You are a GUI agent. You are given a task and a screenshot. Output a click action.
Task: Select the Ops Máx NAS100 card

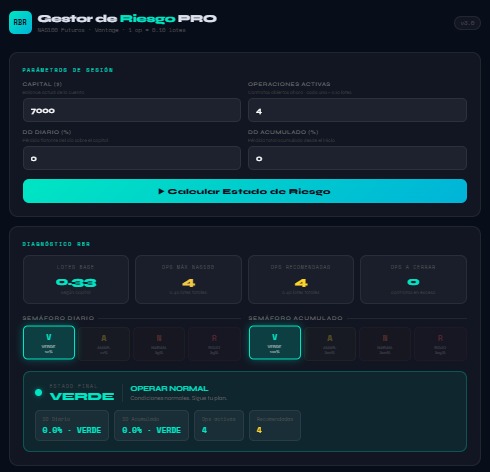tap(188, 279)
